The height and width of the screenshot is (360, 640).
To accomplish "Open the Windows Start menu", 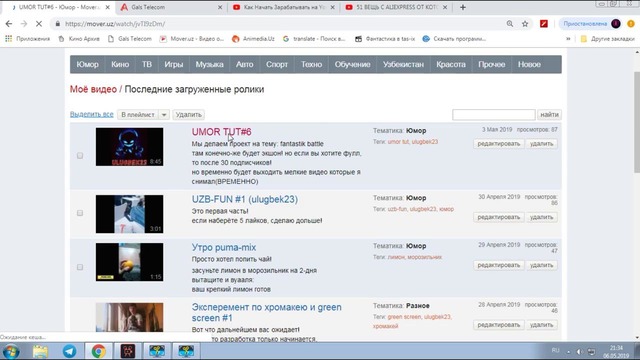I will (11, 351).
